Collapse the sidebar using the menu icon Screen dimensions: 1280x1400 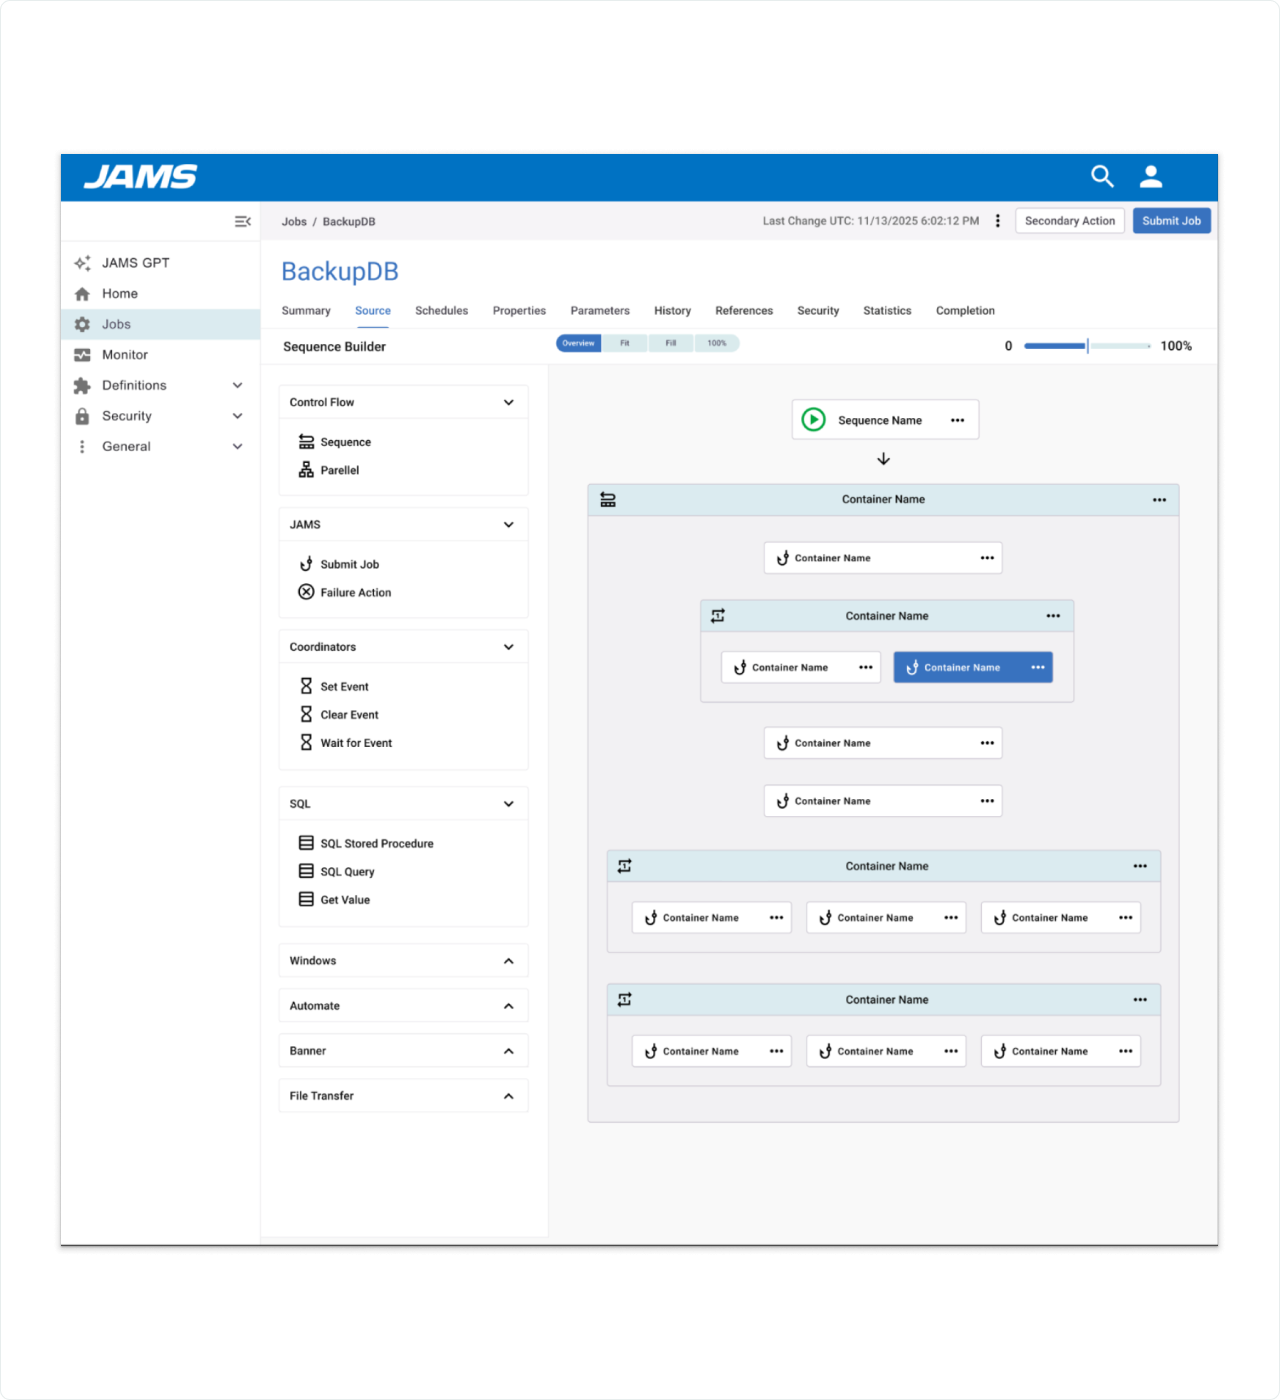pyautogui.click(x=242, y=222)
